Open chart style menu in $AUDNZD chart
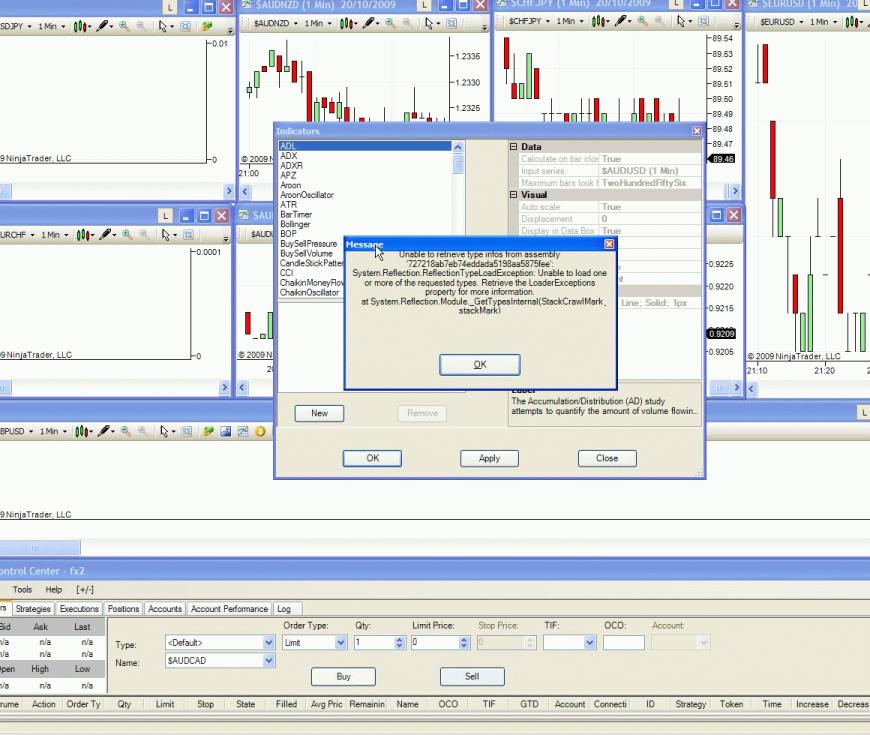Screen dimensions: 870x735 coord(348,23)
